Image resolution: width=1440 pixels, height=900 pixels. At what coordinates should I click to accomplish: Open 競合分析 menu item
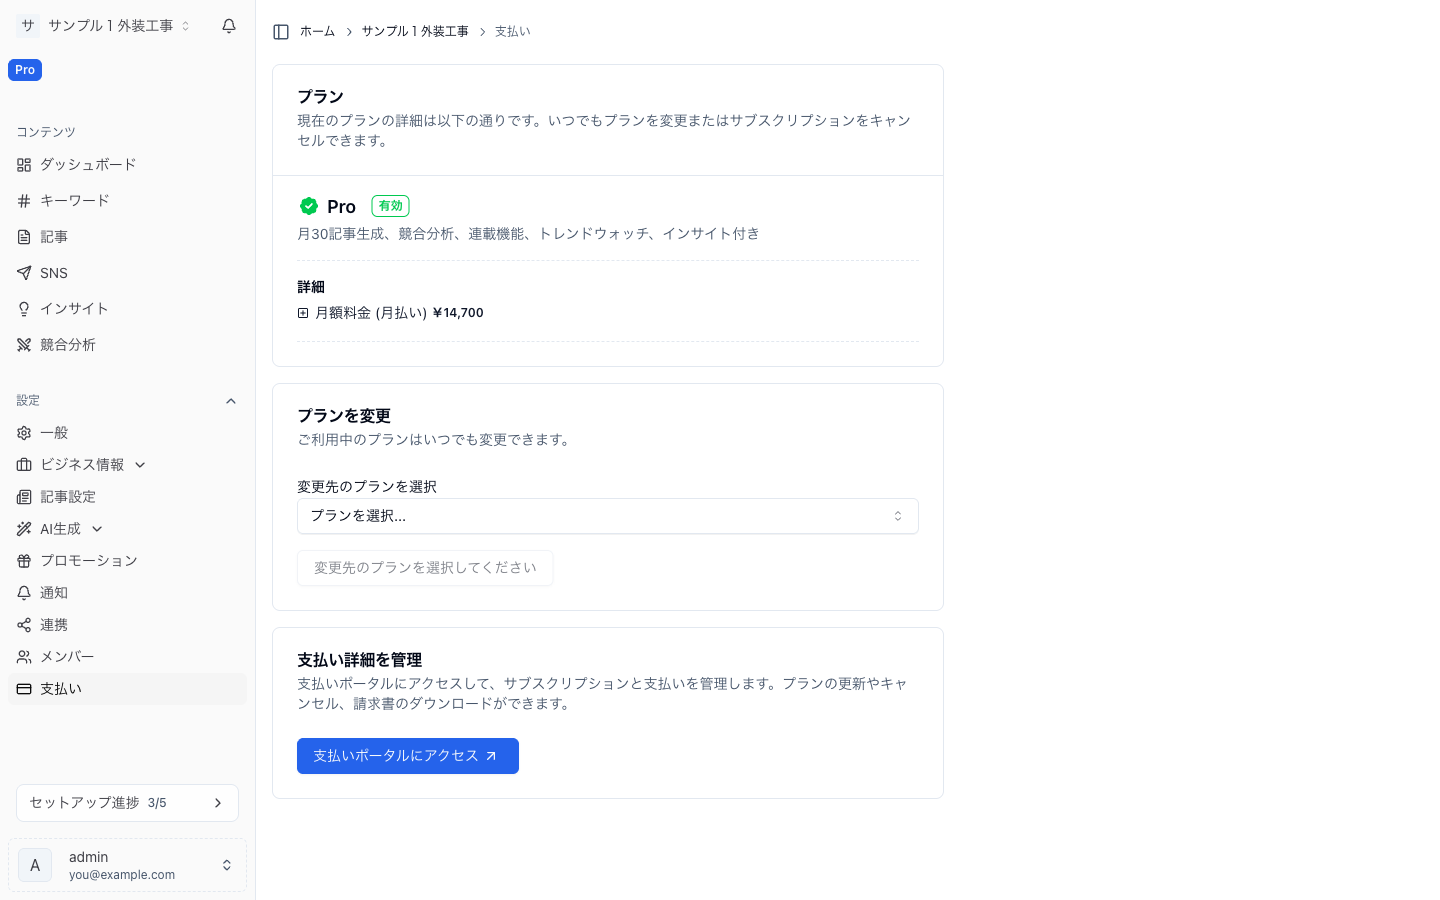point(127,345)
